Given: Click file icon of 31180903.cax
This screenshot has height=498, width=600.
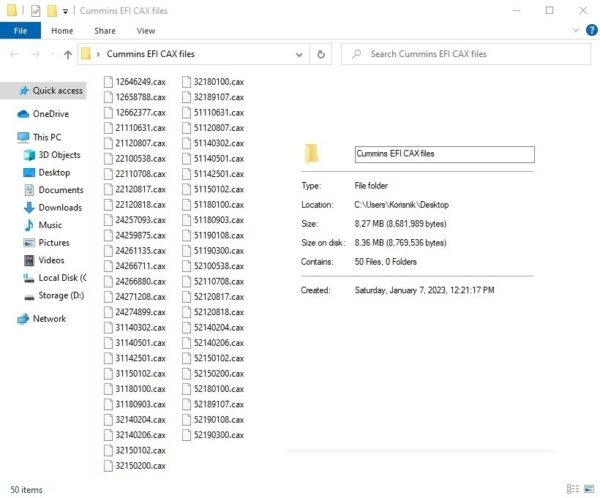Looking at the screenshot, I should pyautogui.click(x=108, y=404).
